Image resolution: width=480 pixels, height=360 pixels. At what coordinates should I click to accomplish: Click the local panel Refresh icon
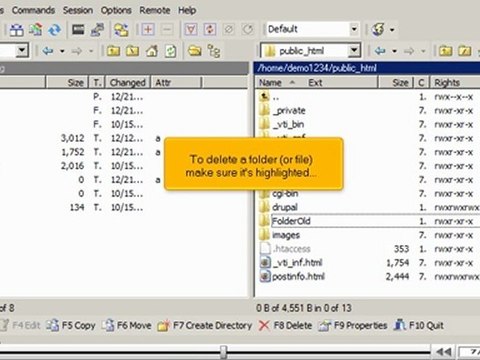tap(171, 51)
